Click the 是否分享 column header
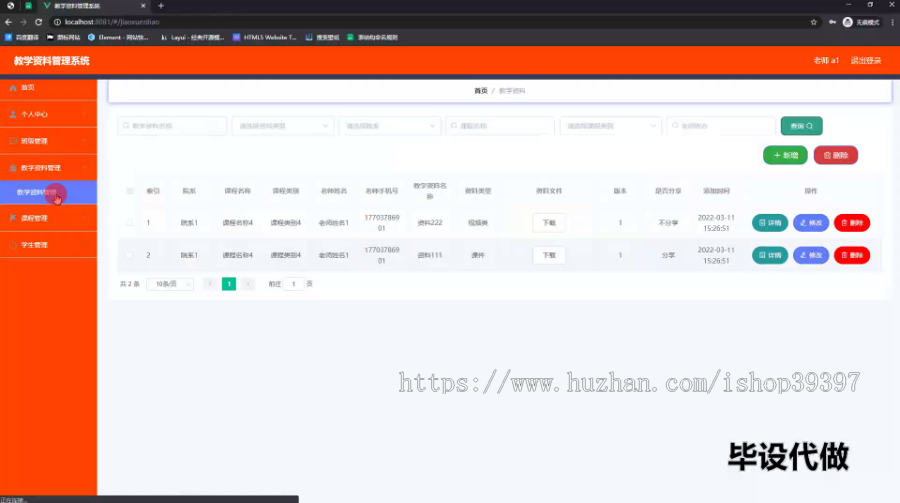The width and height of the screenshot is (900, 503). coord(668,191)
